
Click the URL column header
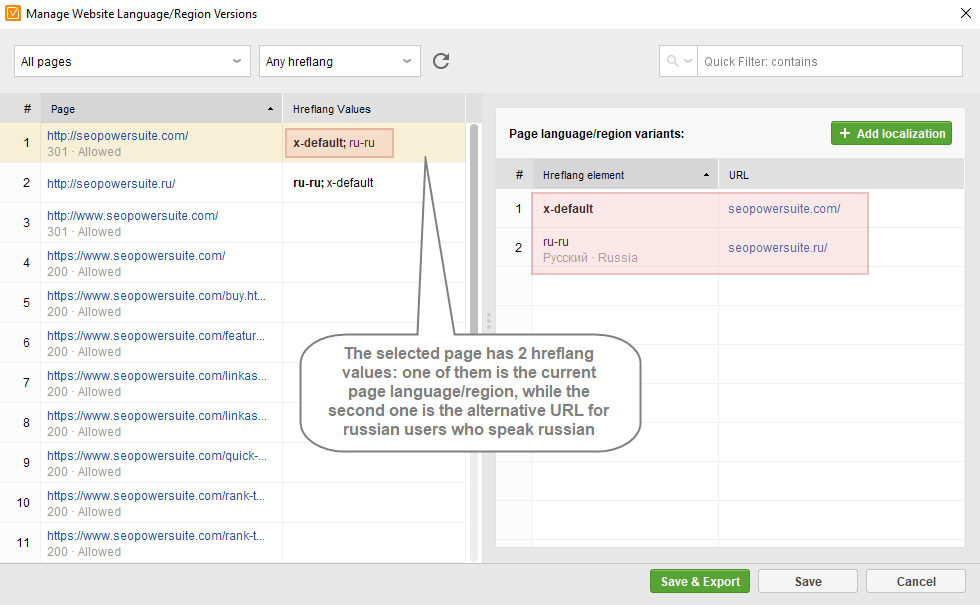[x=841, y=175]
